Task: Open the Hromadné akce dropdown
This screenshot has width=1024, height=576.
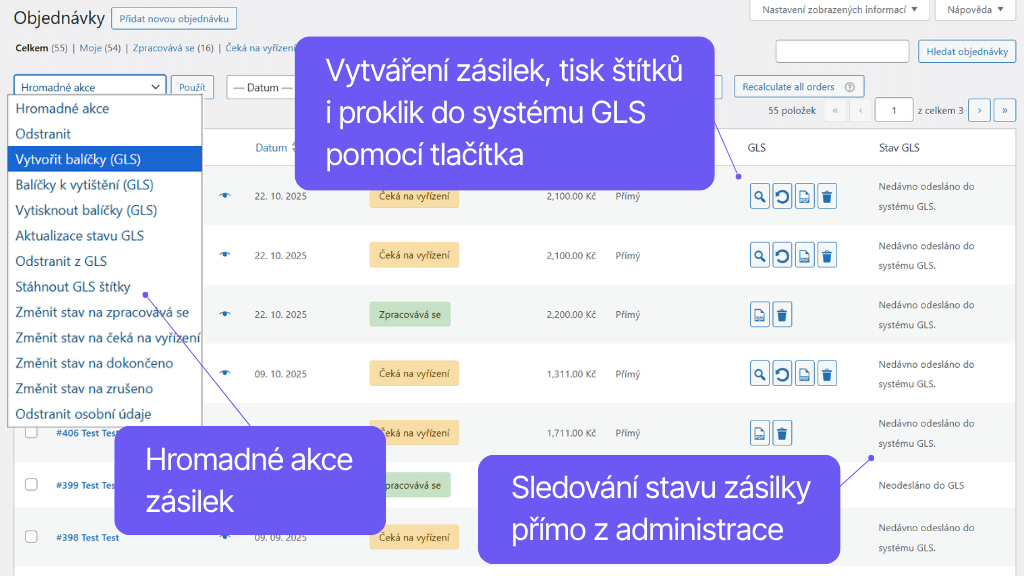Action: 90,87
